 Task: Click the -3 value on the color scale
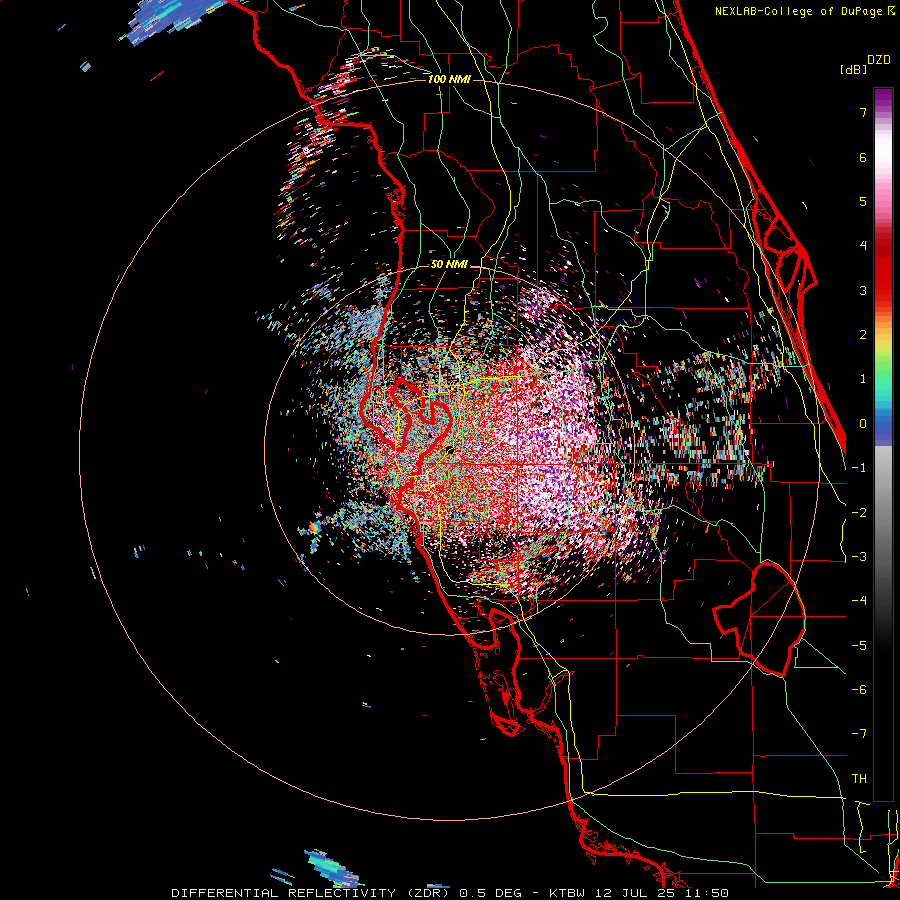(x=859, y=557)
